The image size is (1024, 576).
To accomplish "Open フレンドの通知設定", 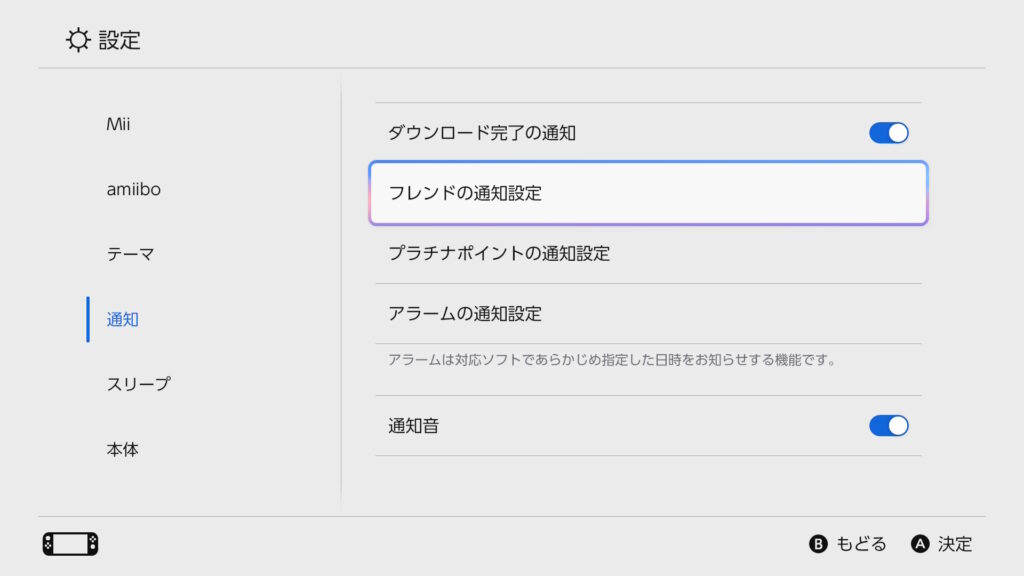I will click(648, 193).
